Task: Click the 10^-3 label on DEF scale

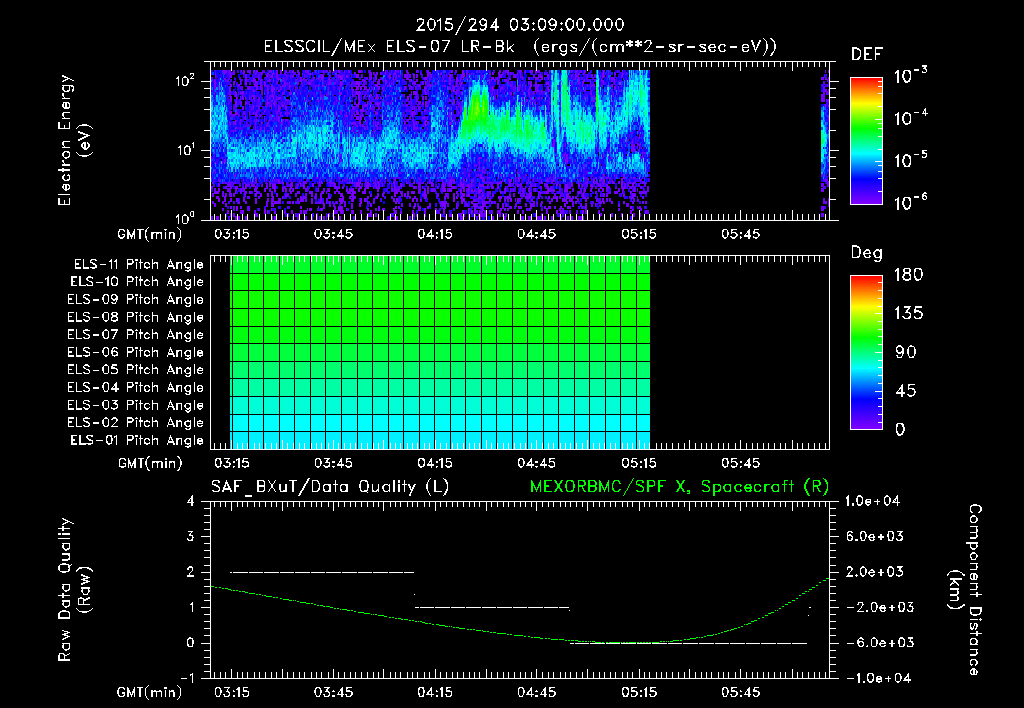Action: pos(910,76)
